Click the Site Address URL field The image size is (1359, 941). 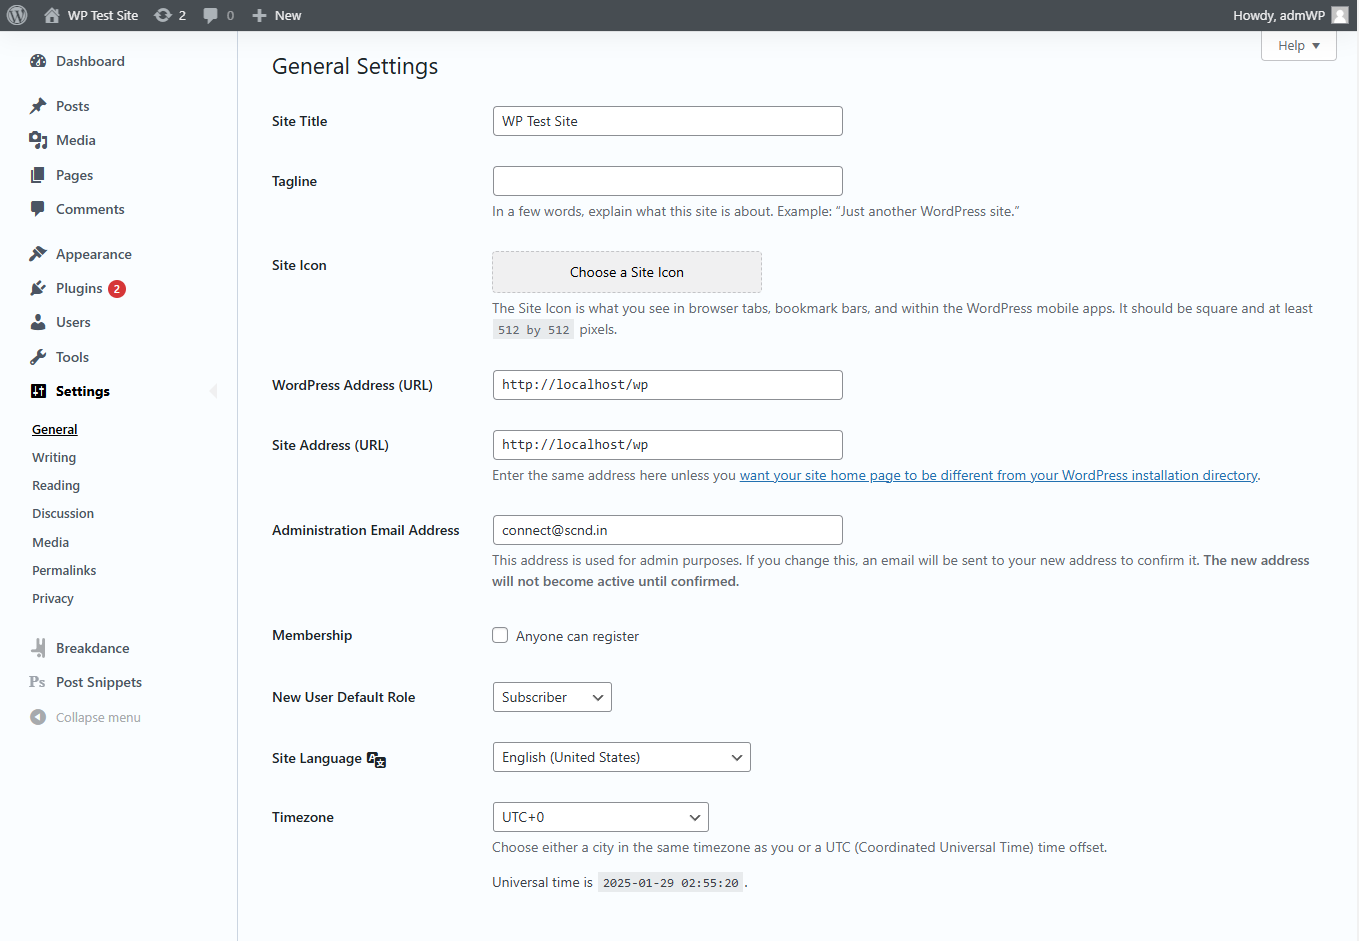click(668, 445)
